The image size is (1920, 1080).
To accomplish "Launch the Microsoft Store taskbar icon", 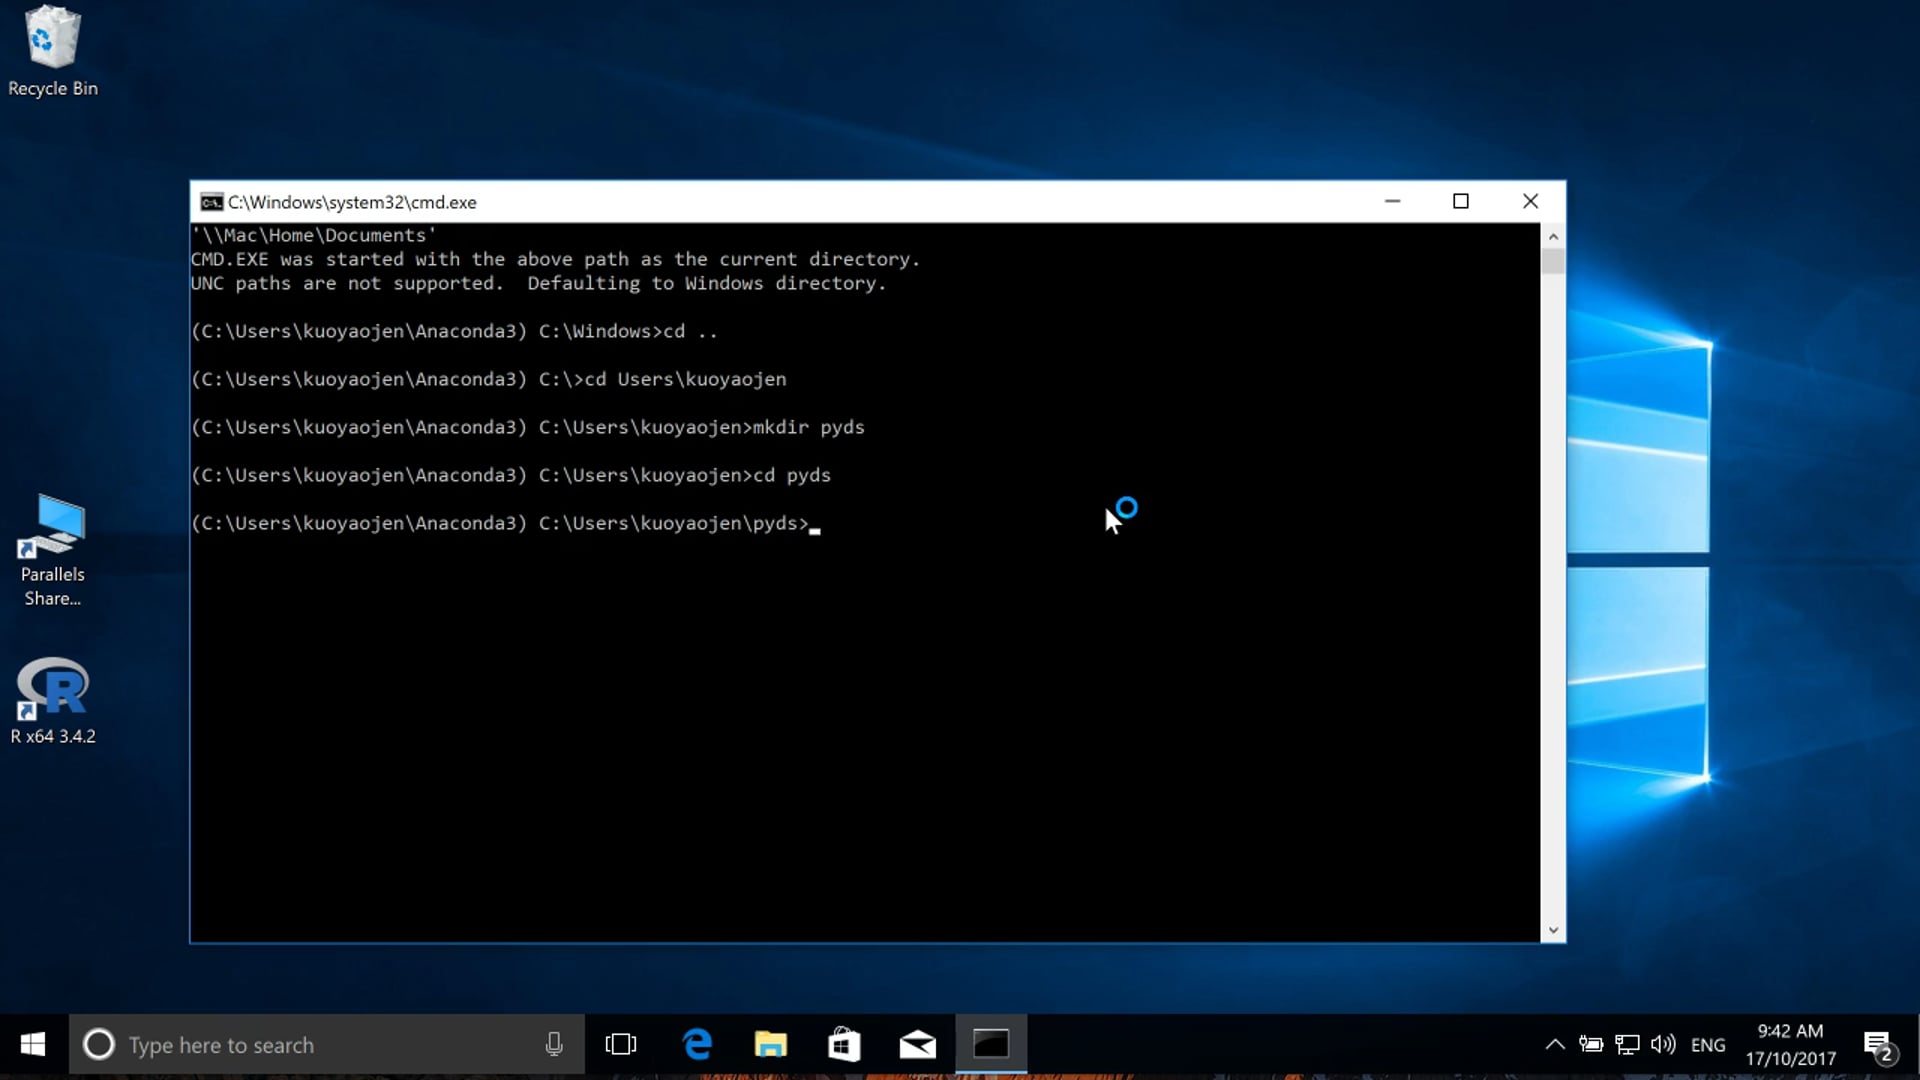I will pyautogui.click(x=844, y=1045).
